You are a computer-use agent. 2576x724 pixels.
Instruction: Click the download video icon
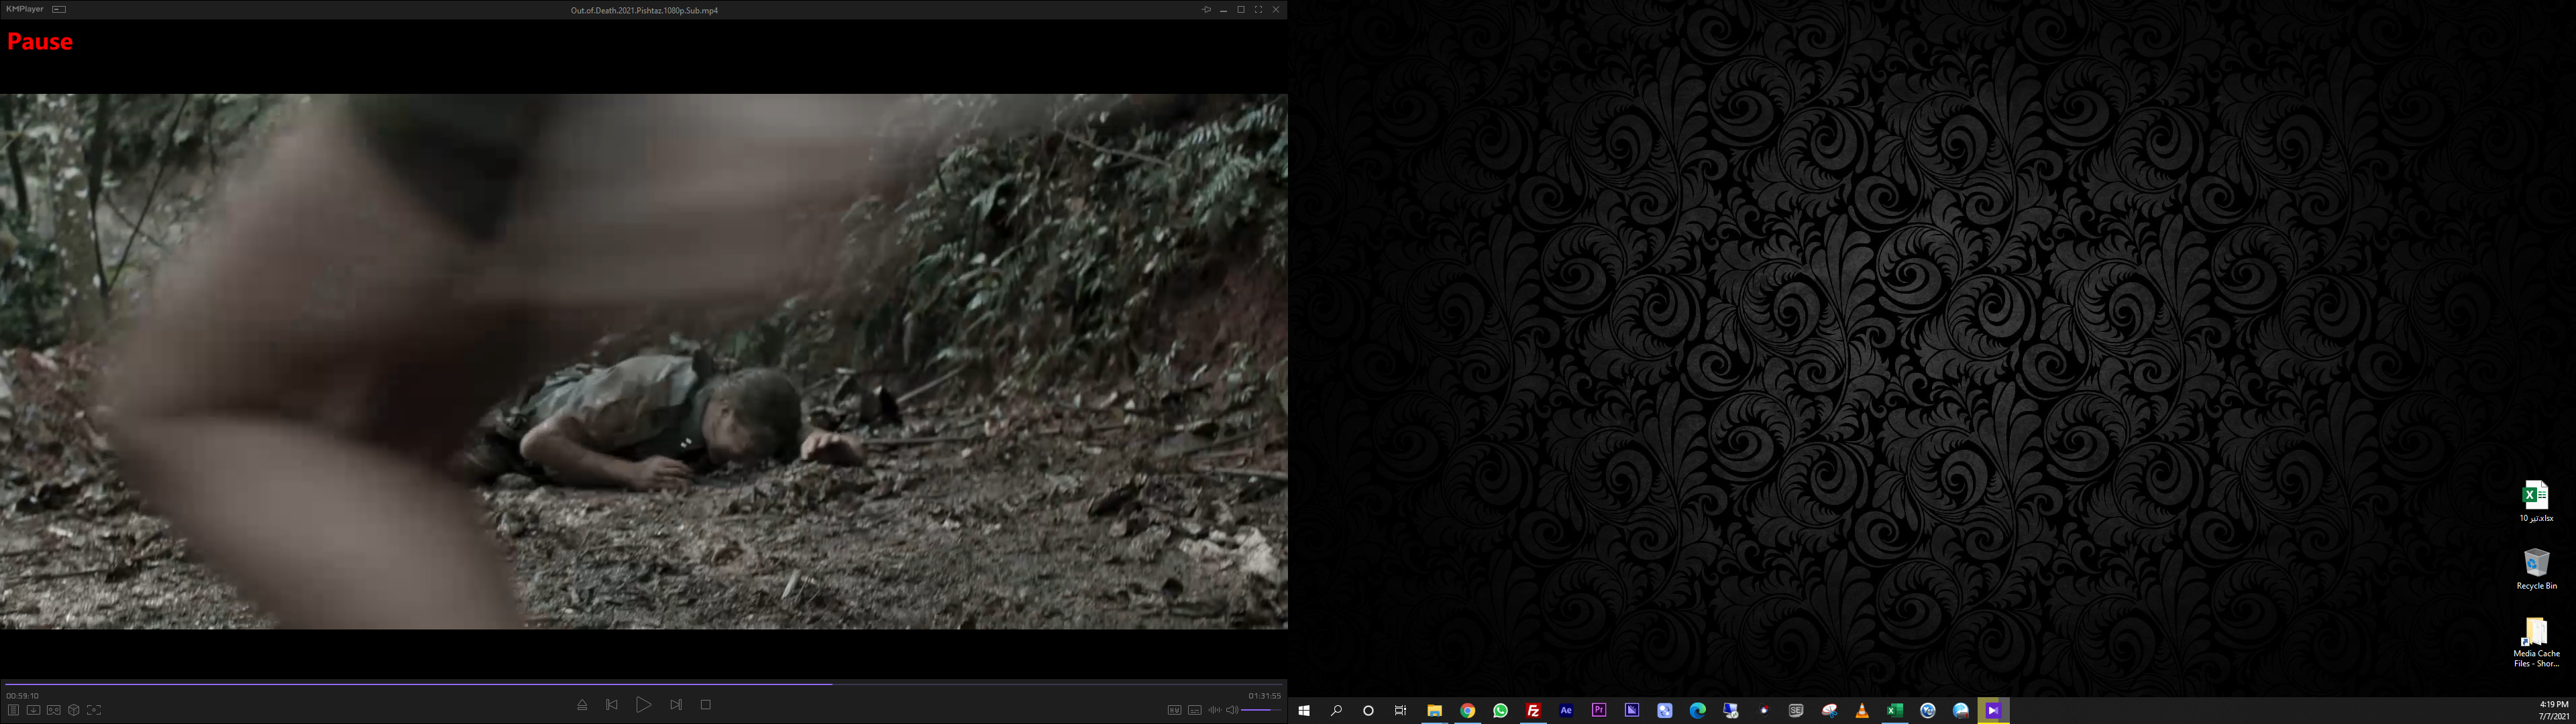pos(33,710)
